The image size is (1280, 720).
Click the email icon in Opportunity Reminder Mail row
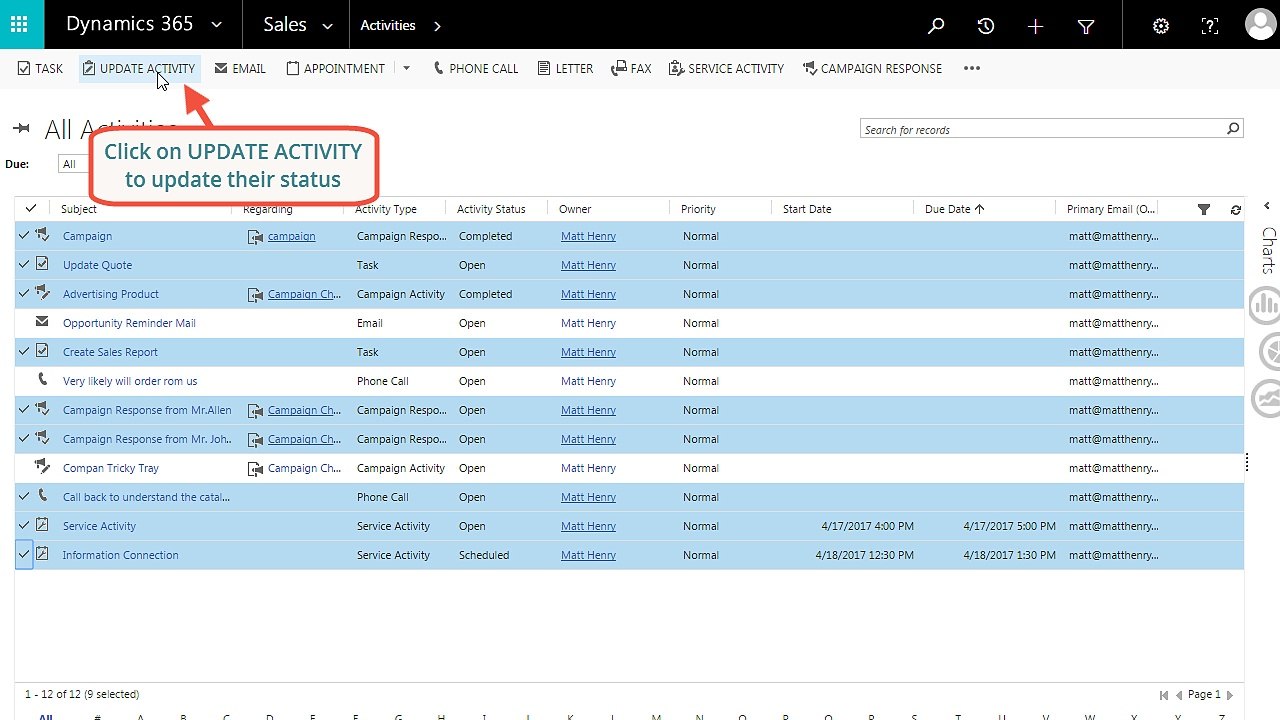coord(42,322)
